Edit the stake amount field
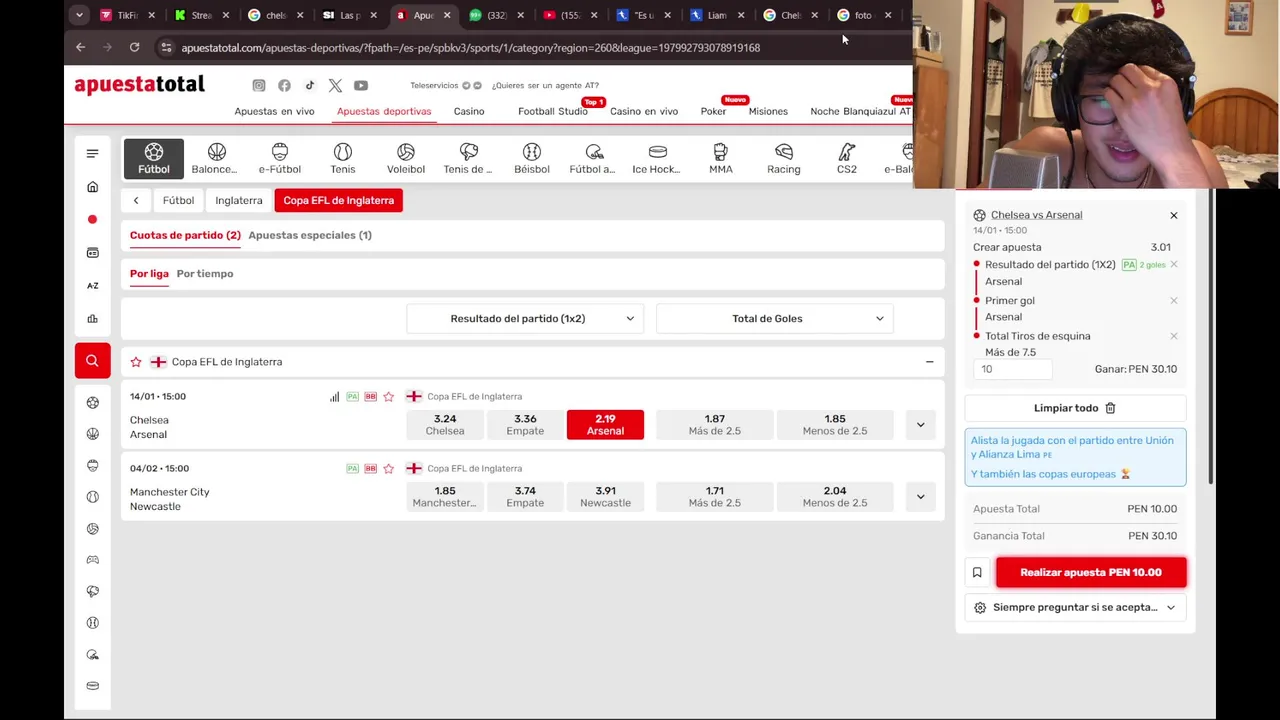This screenshot has height=720, width=1280. coord(1012,369)
